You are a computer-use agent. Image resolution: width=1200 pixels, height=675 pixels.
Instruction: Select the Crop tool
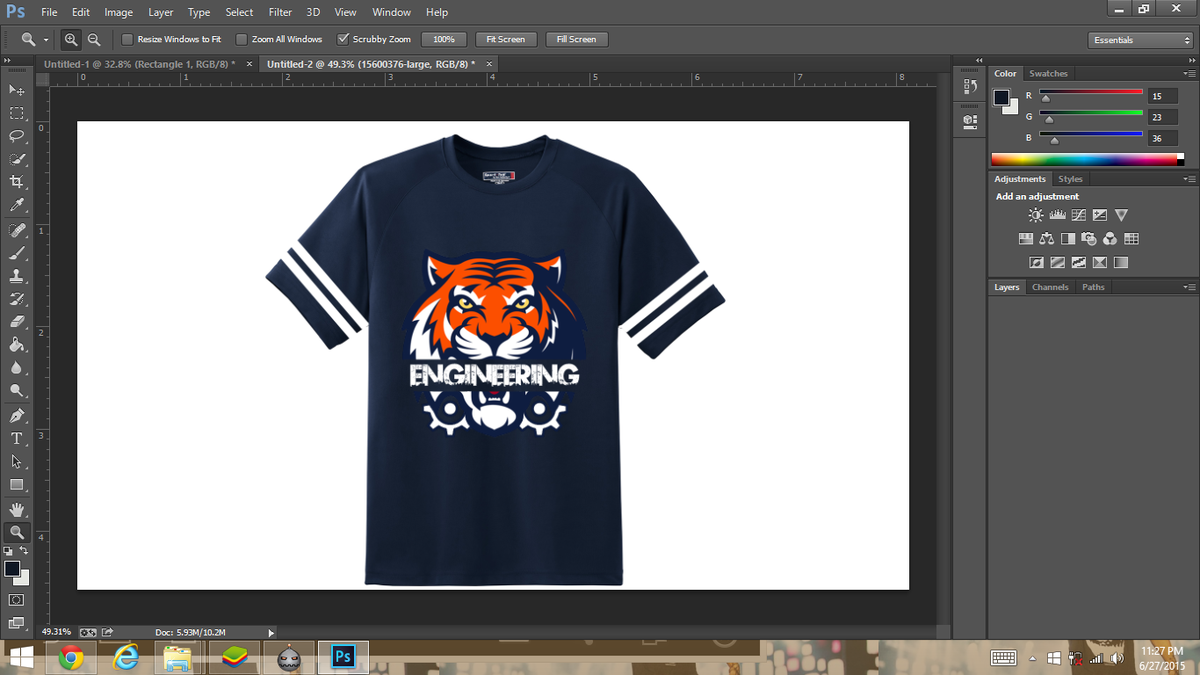(x=17, y=182)
